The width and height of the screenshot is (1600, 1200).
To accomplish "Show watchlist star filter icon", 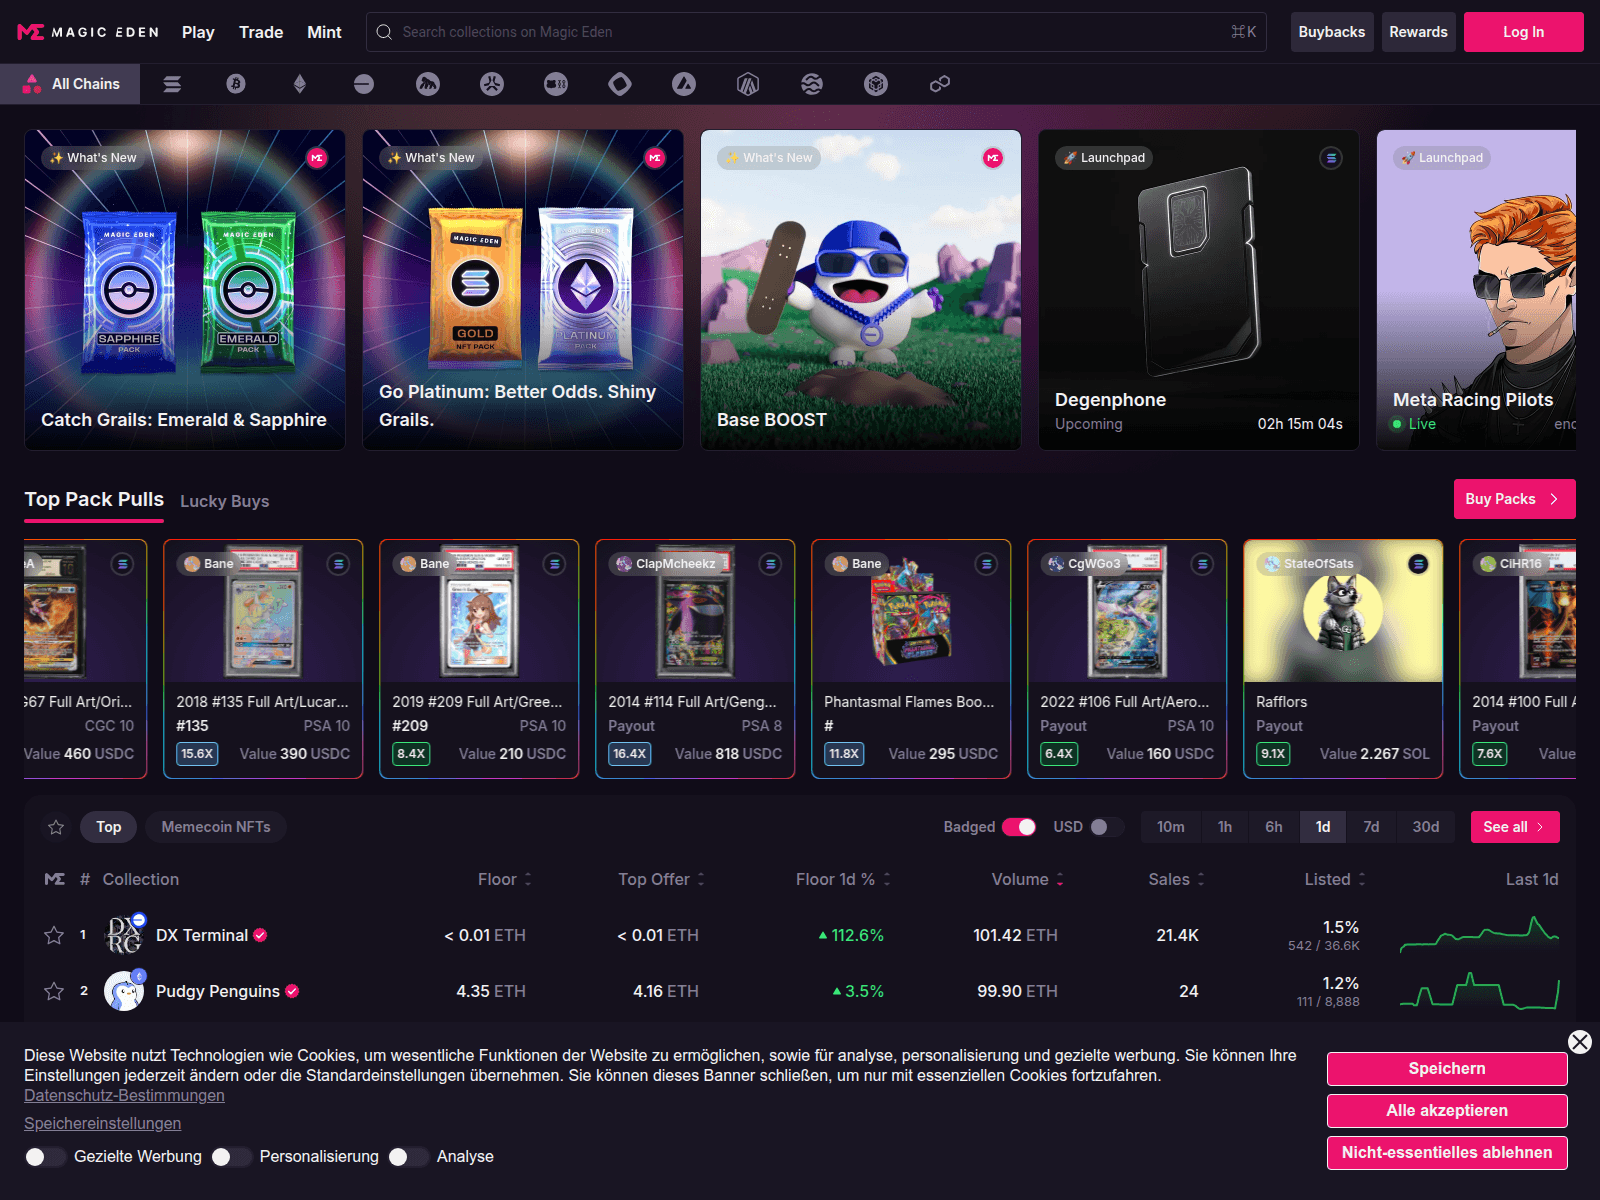I will (x=56, y=827).
